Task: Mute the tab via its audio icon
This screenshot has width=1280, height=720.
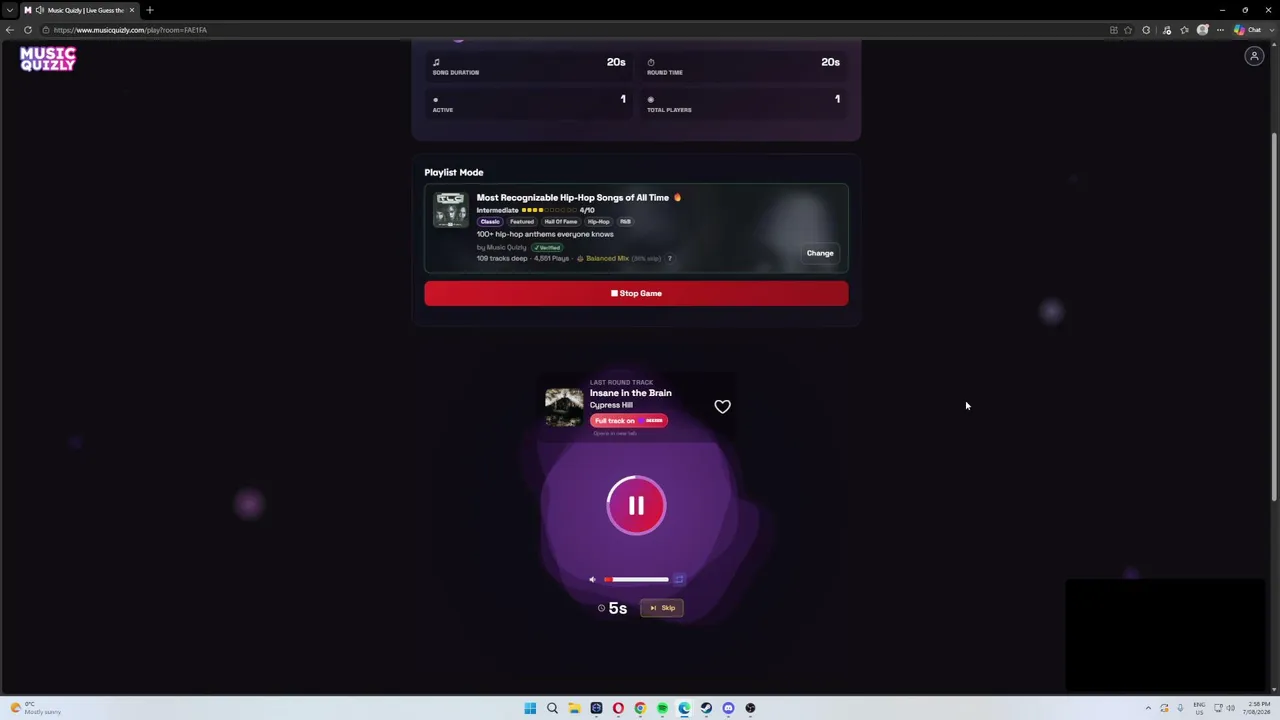Action: point(40,10)
